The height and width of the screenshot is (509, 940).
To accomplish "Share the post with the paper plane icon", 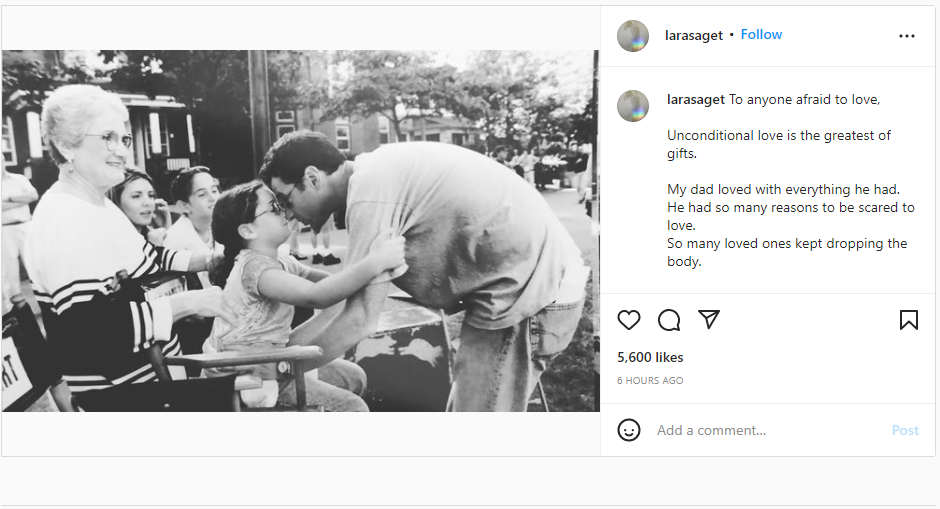I will point(709,320).
